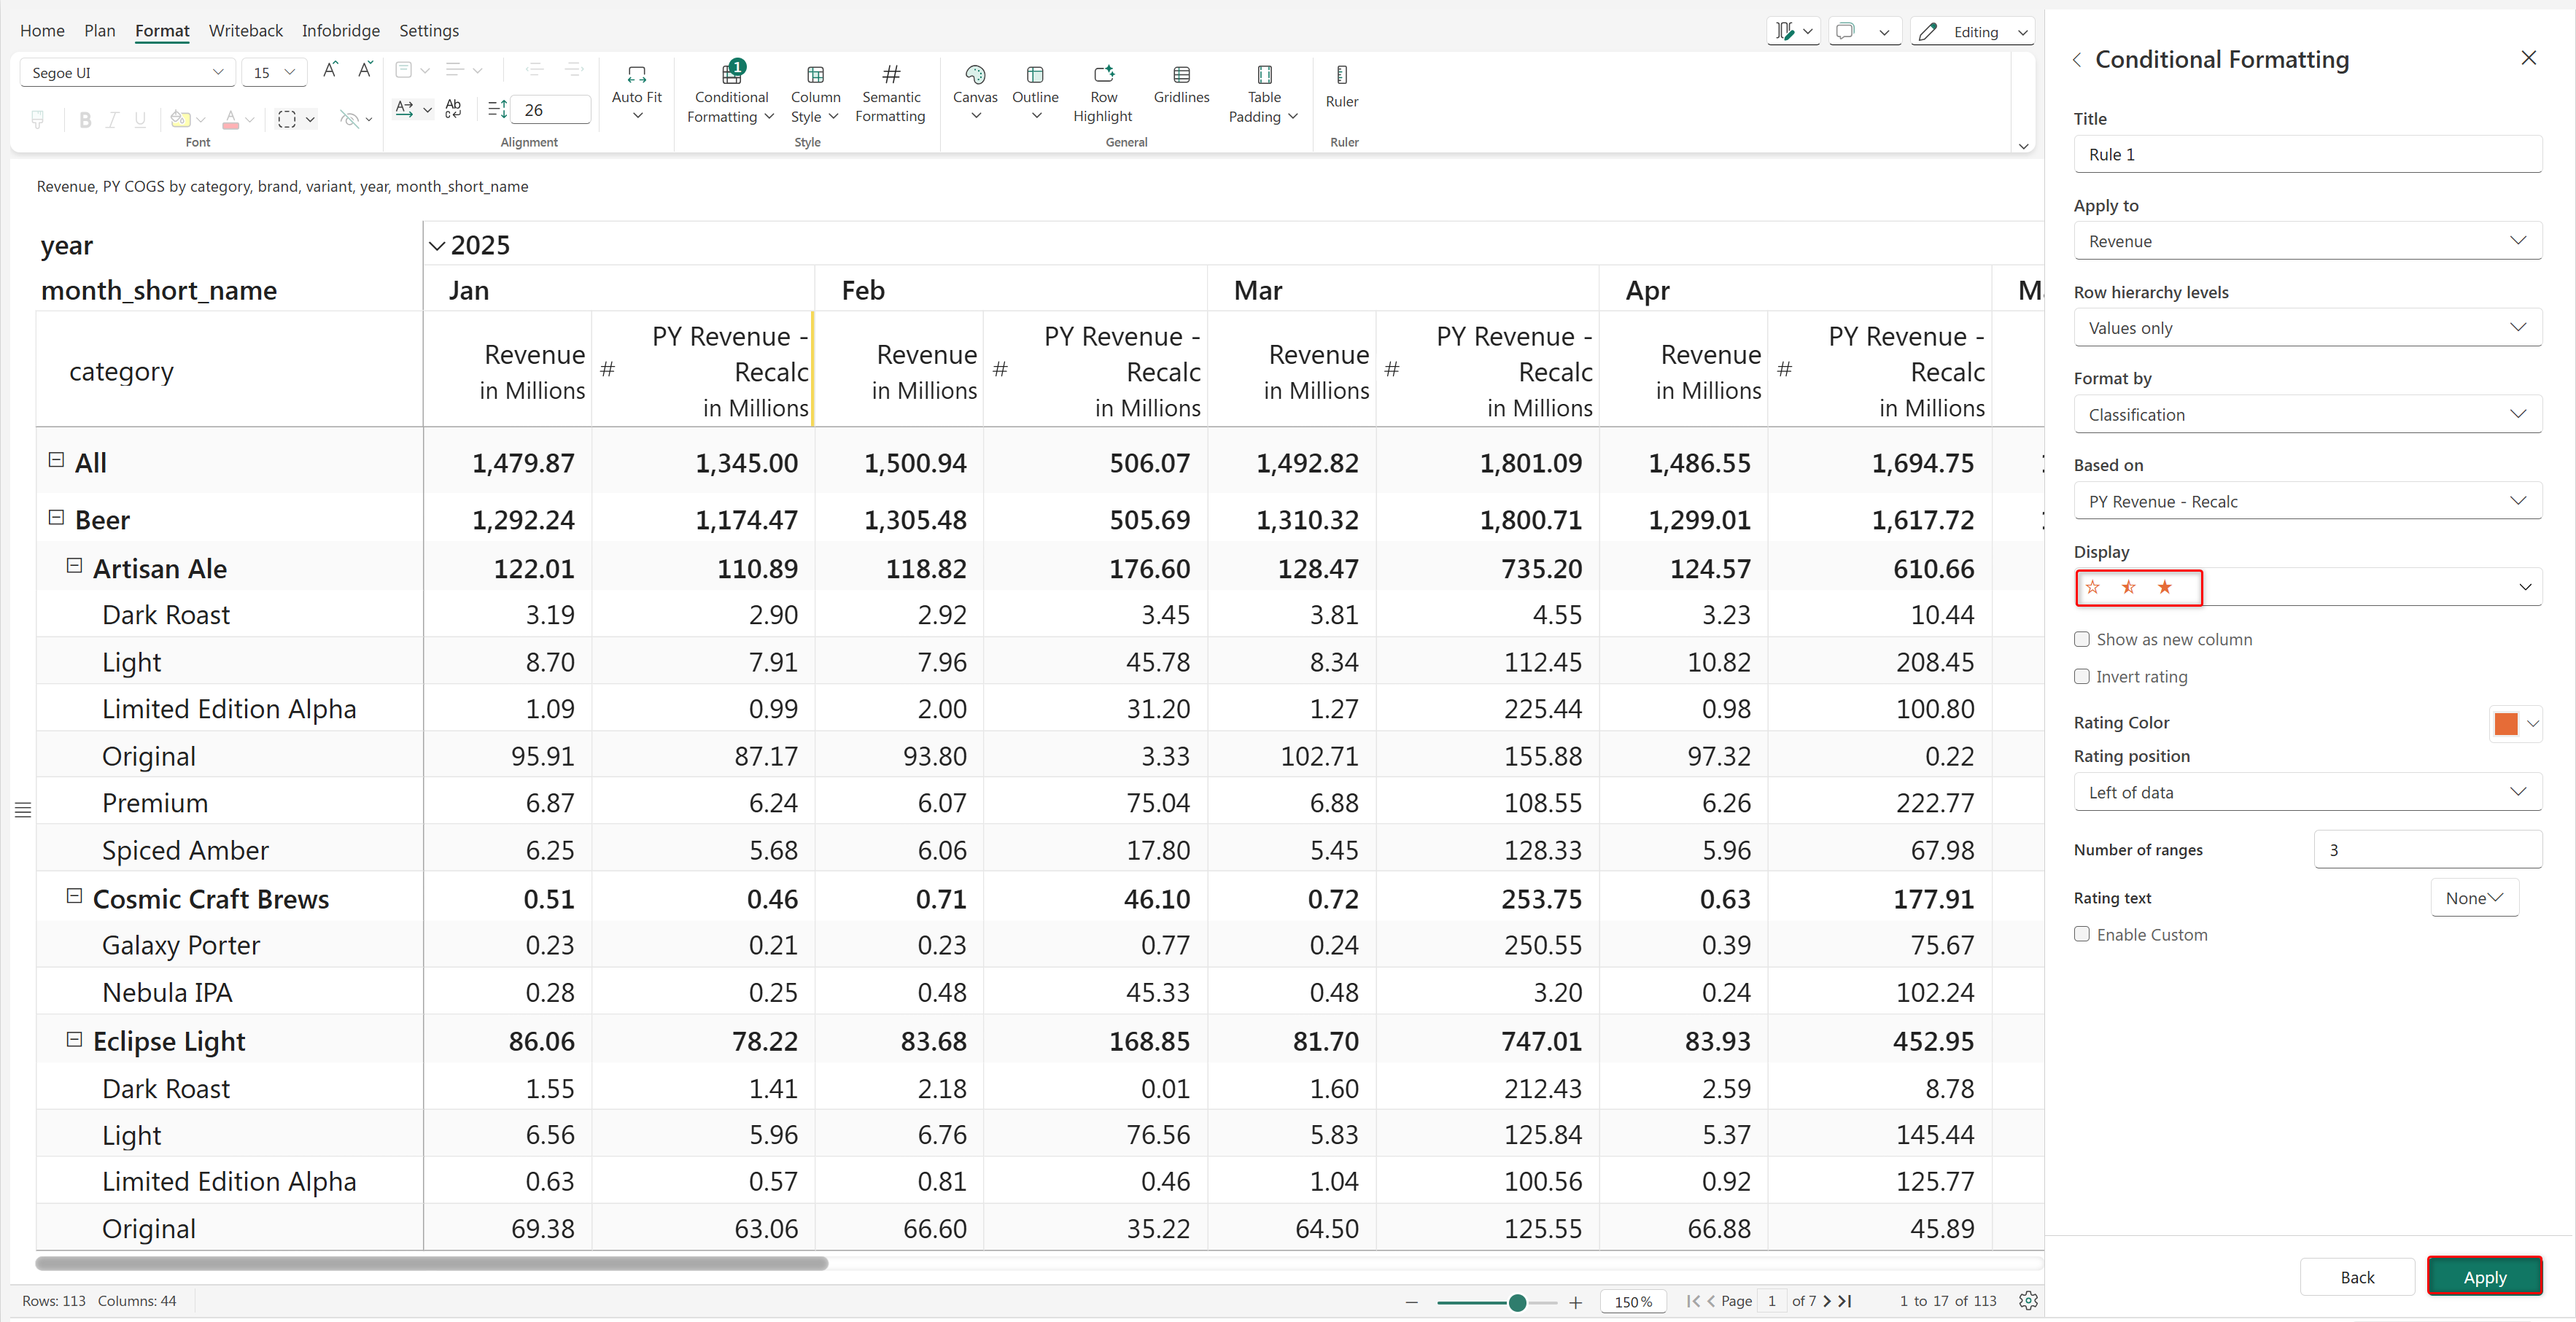Click increase font size icon
2576x1322 pixels.
click(x=330, y=70)
